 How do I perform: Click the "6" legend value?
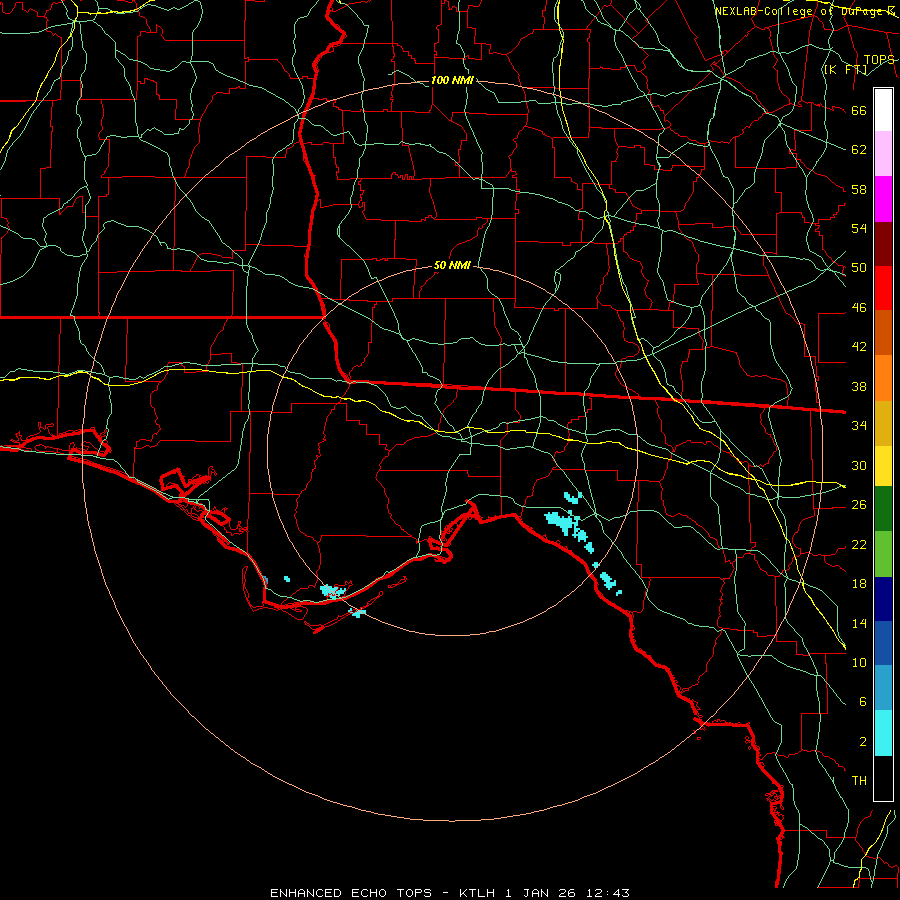pyautogui.click(x=863, y=701)
